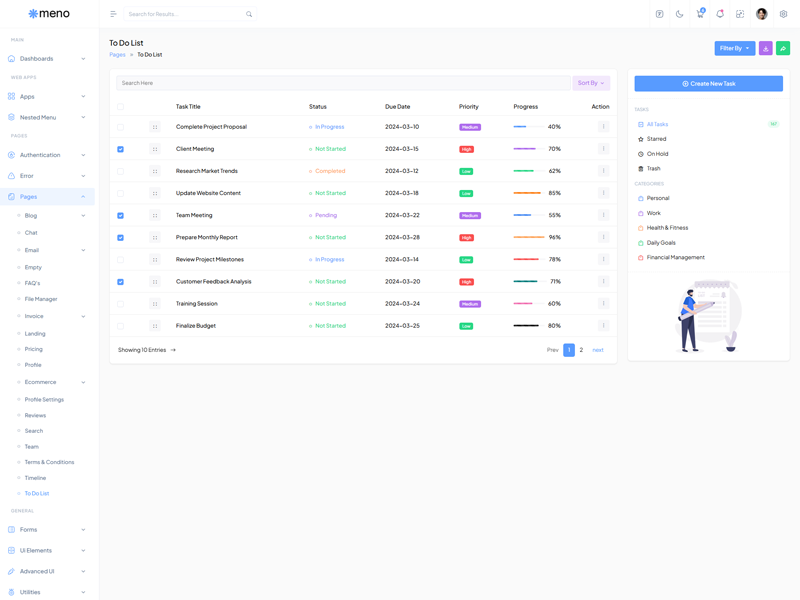Collapse sidebar using hamburger menu icon
Viewport: 800px width, 600px height.
(x=113, y=14)
